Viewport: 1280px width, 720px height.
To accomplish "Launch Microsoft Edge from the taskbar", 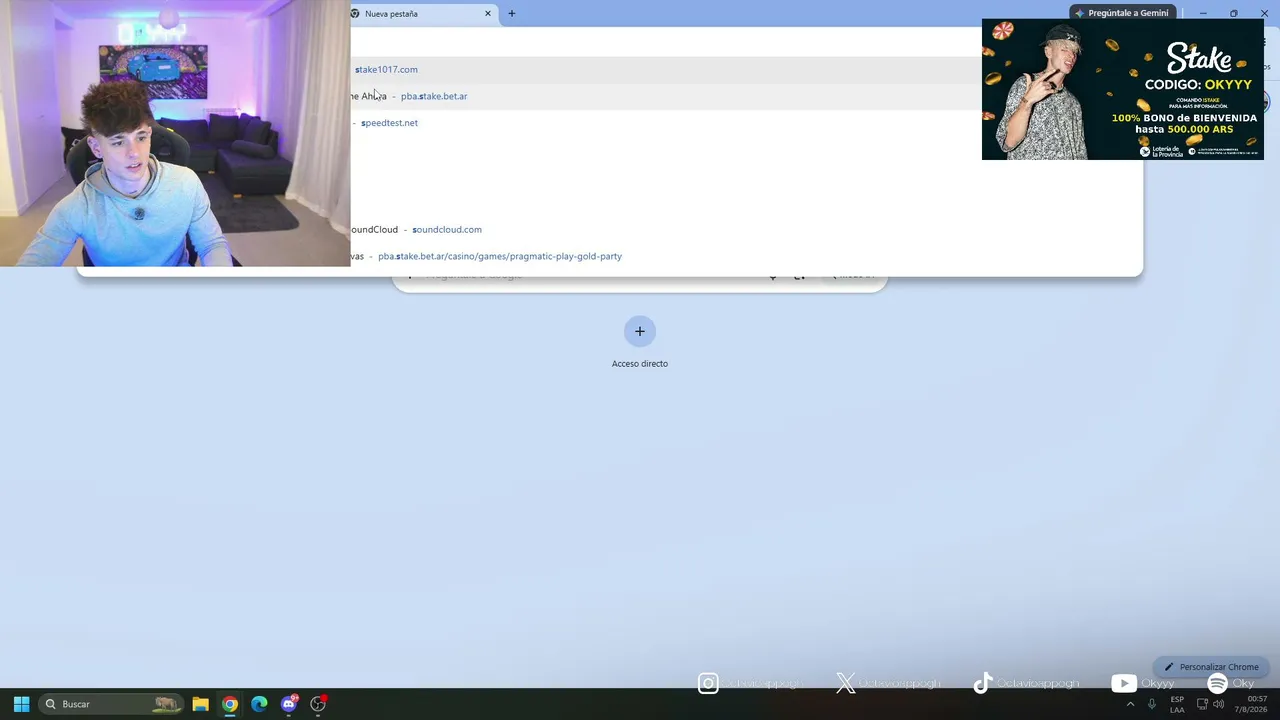I will click(259, 704).
